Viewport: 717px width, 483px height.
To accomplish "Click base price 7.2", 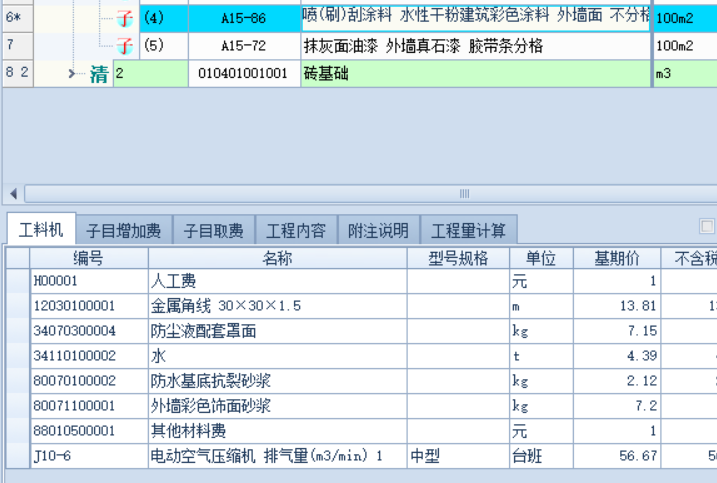I will pyautogui.click(x=617, y=406).
